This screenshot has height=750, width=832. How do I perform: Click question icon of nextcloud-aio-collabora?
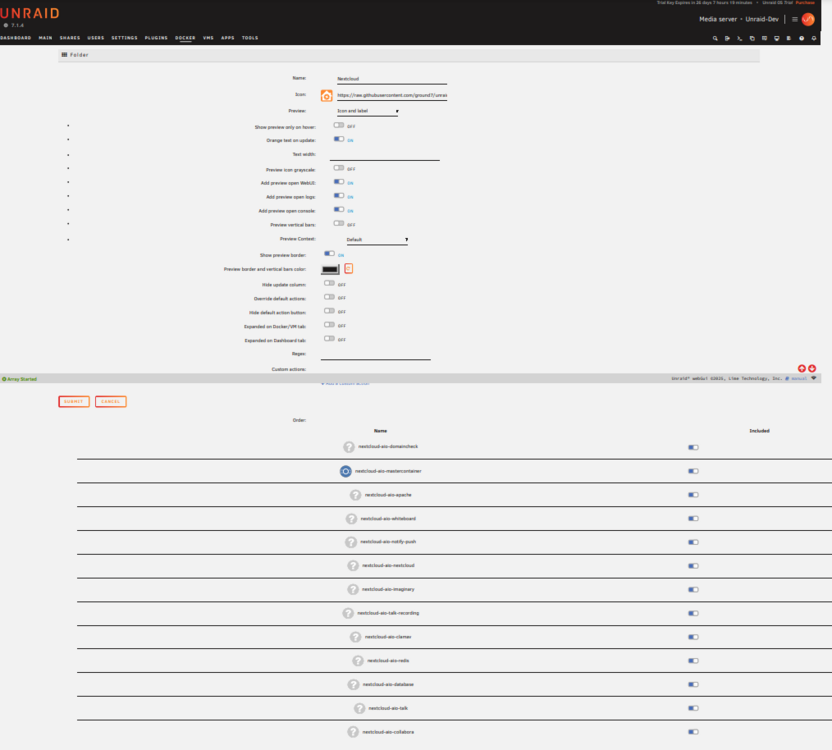pos(353,732)
